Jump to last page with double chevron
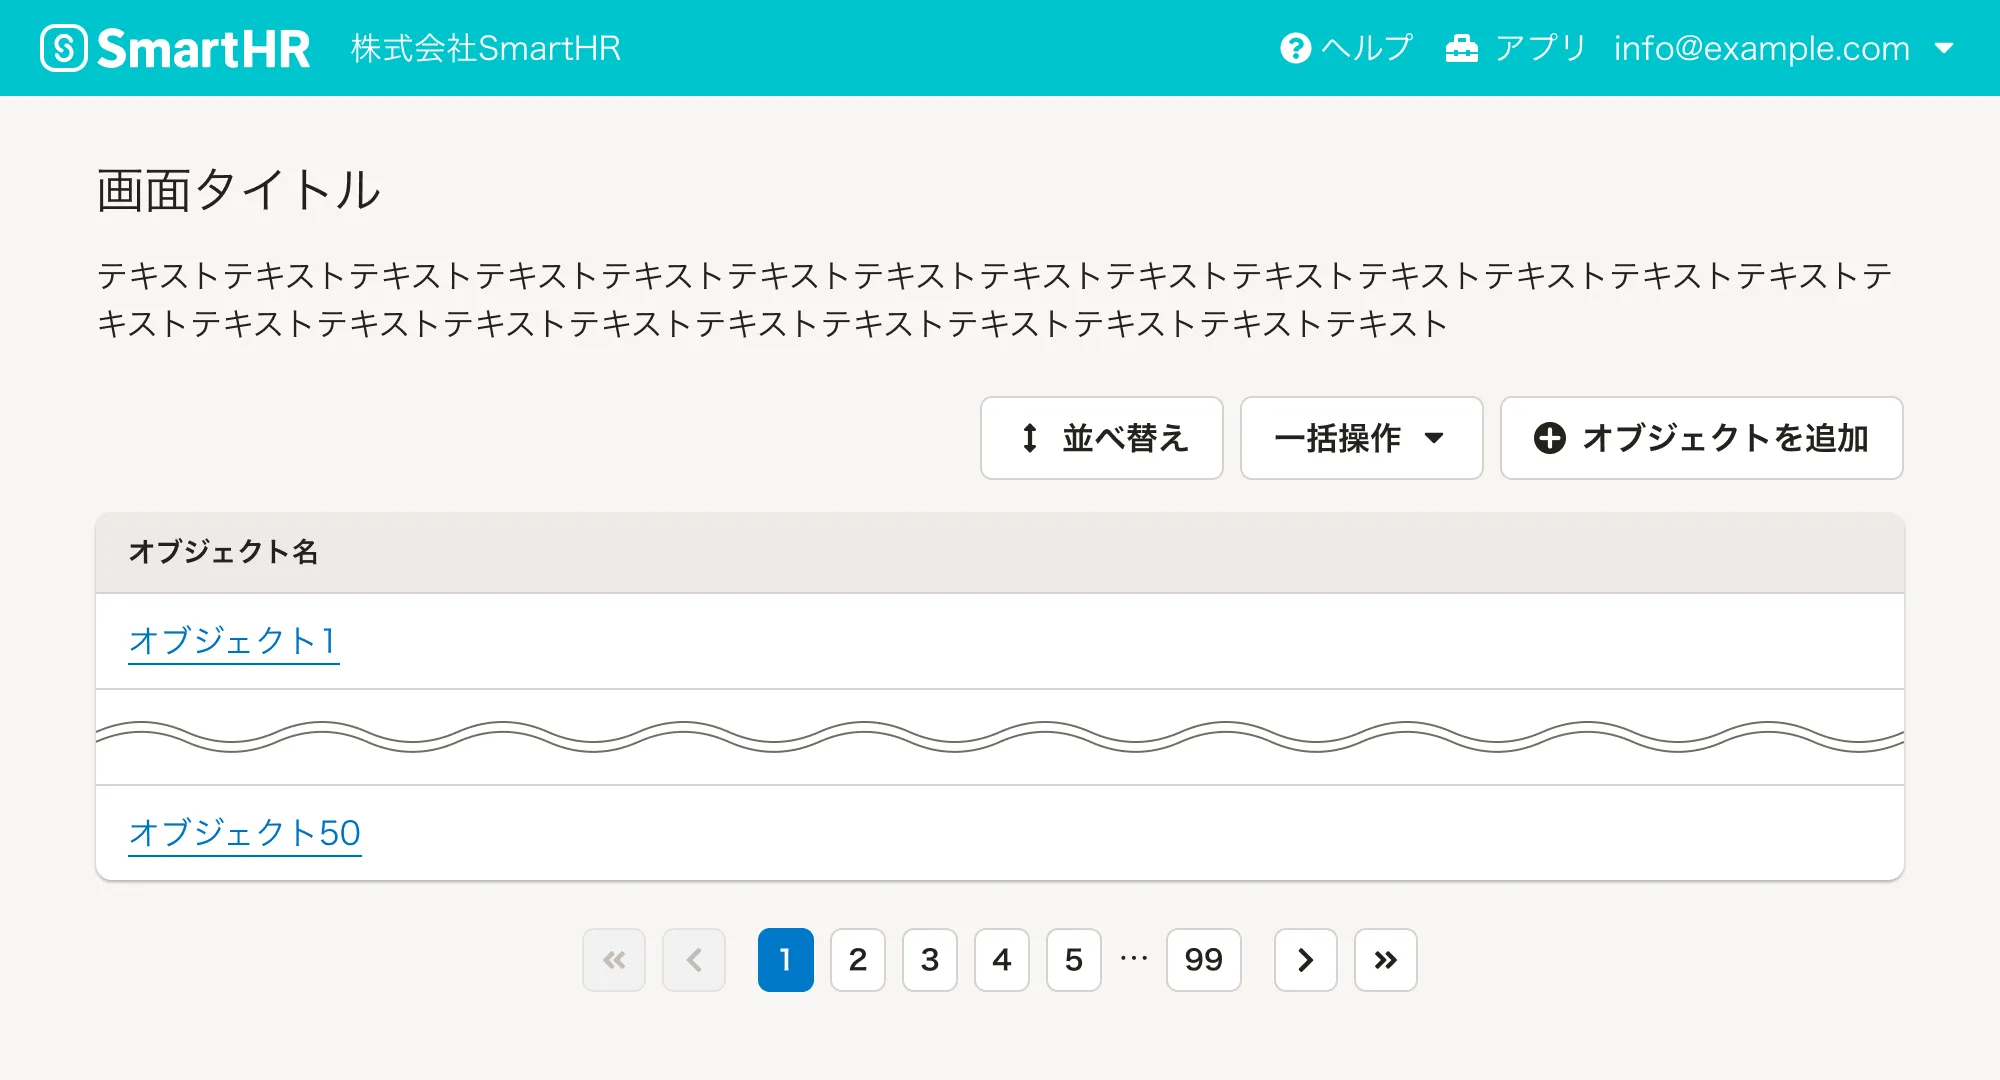 tap(1385, 960)
